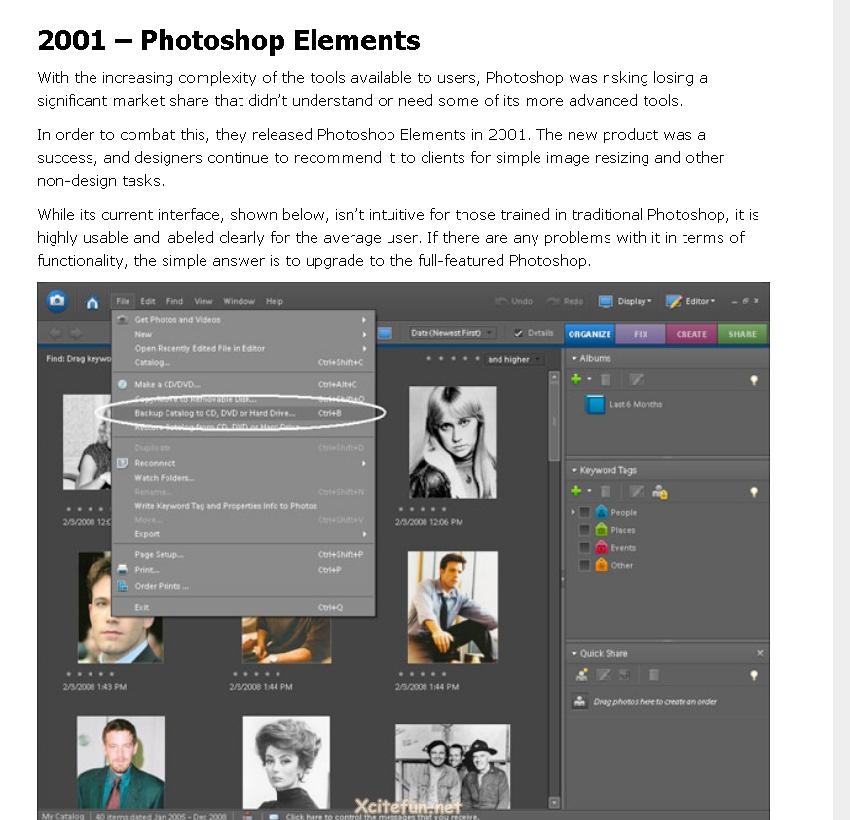Tick the People keyword tag checkbox

coord(584,512)
